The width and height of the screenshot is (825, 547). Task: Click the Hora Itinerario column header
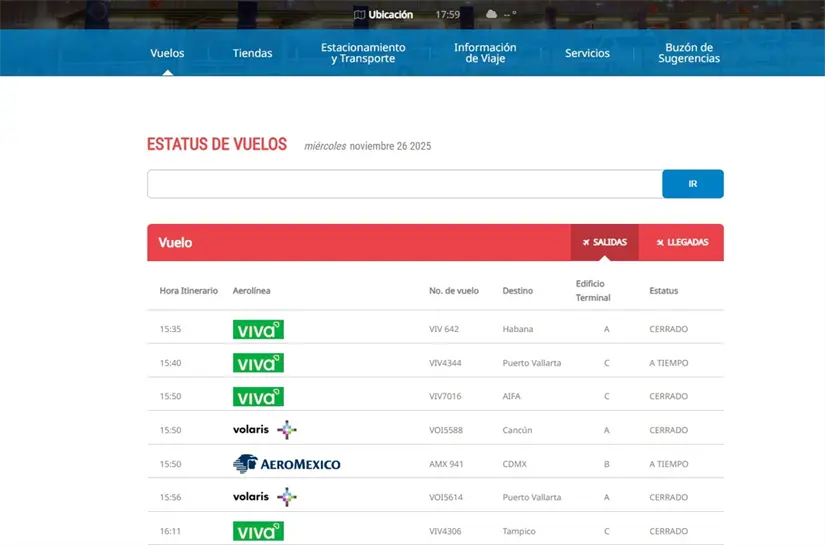click(188, 291)
